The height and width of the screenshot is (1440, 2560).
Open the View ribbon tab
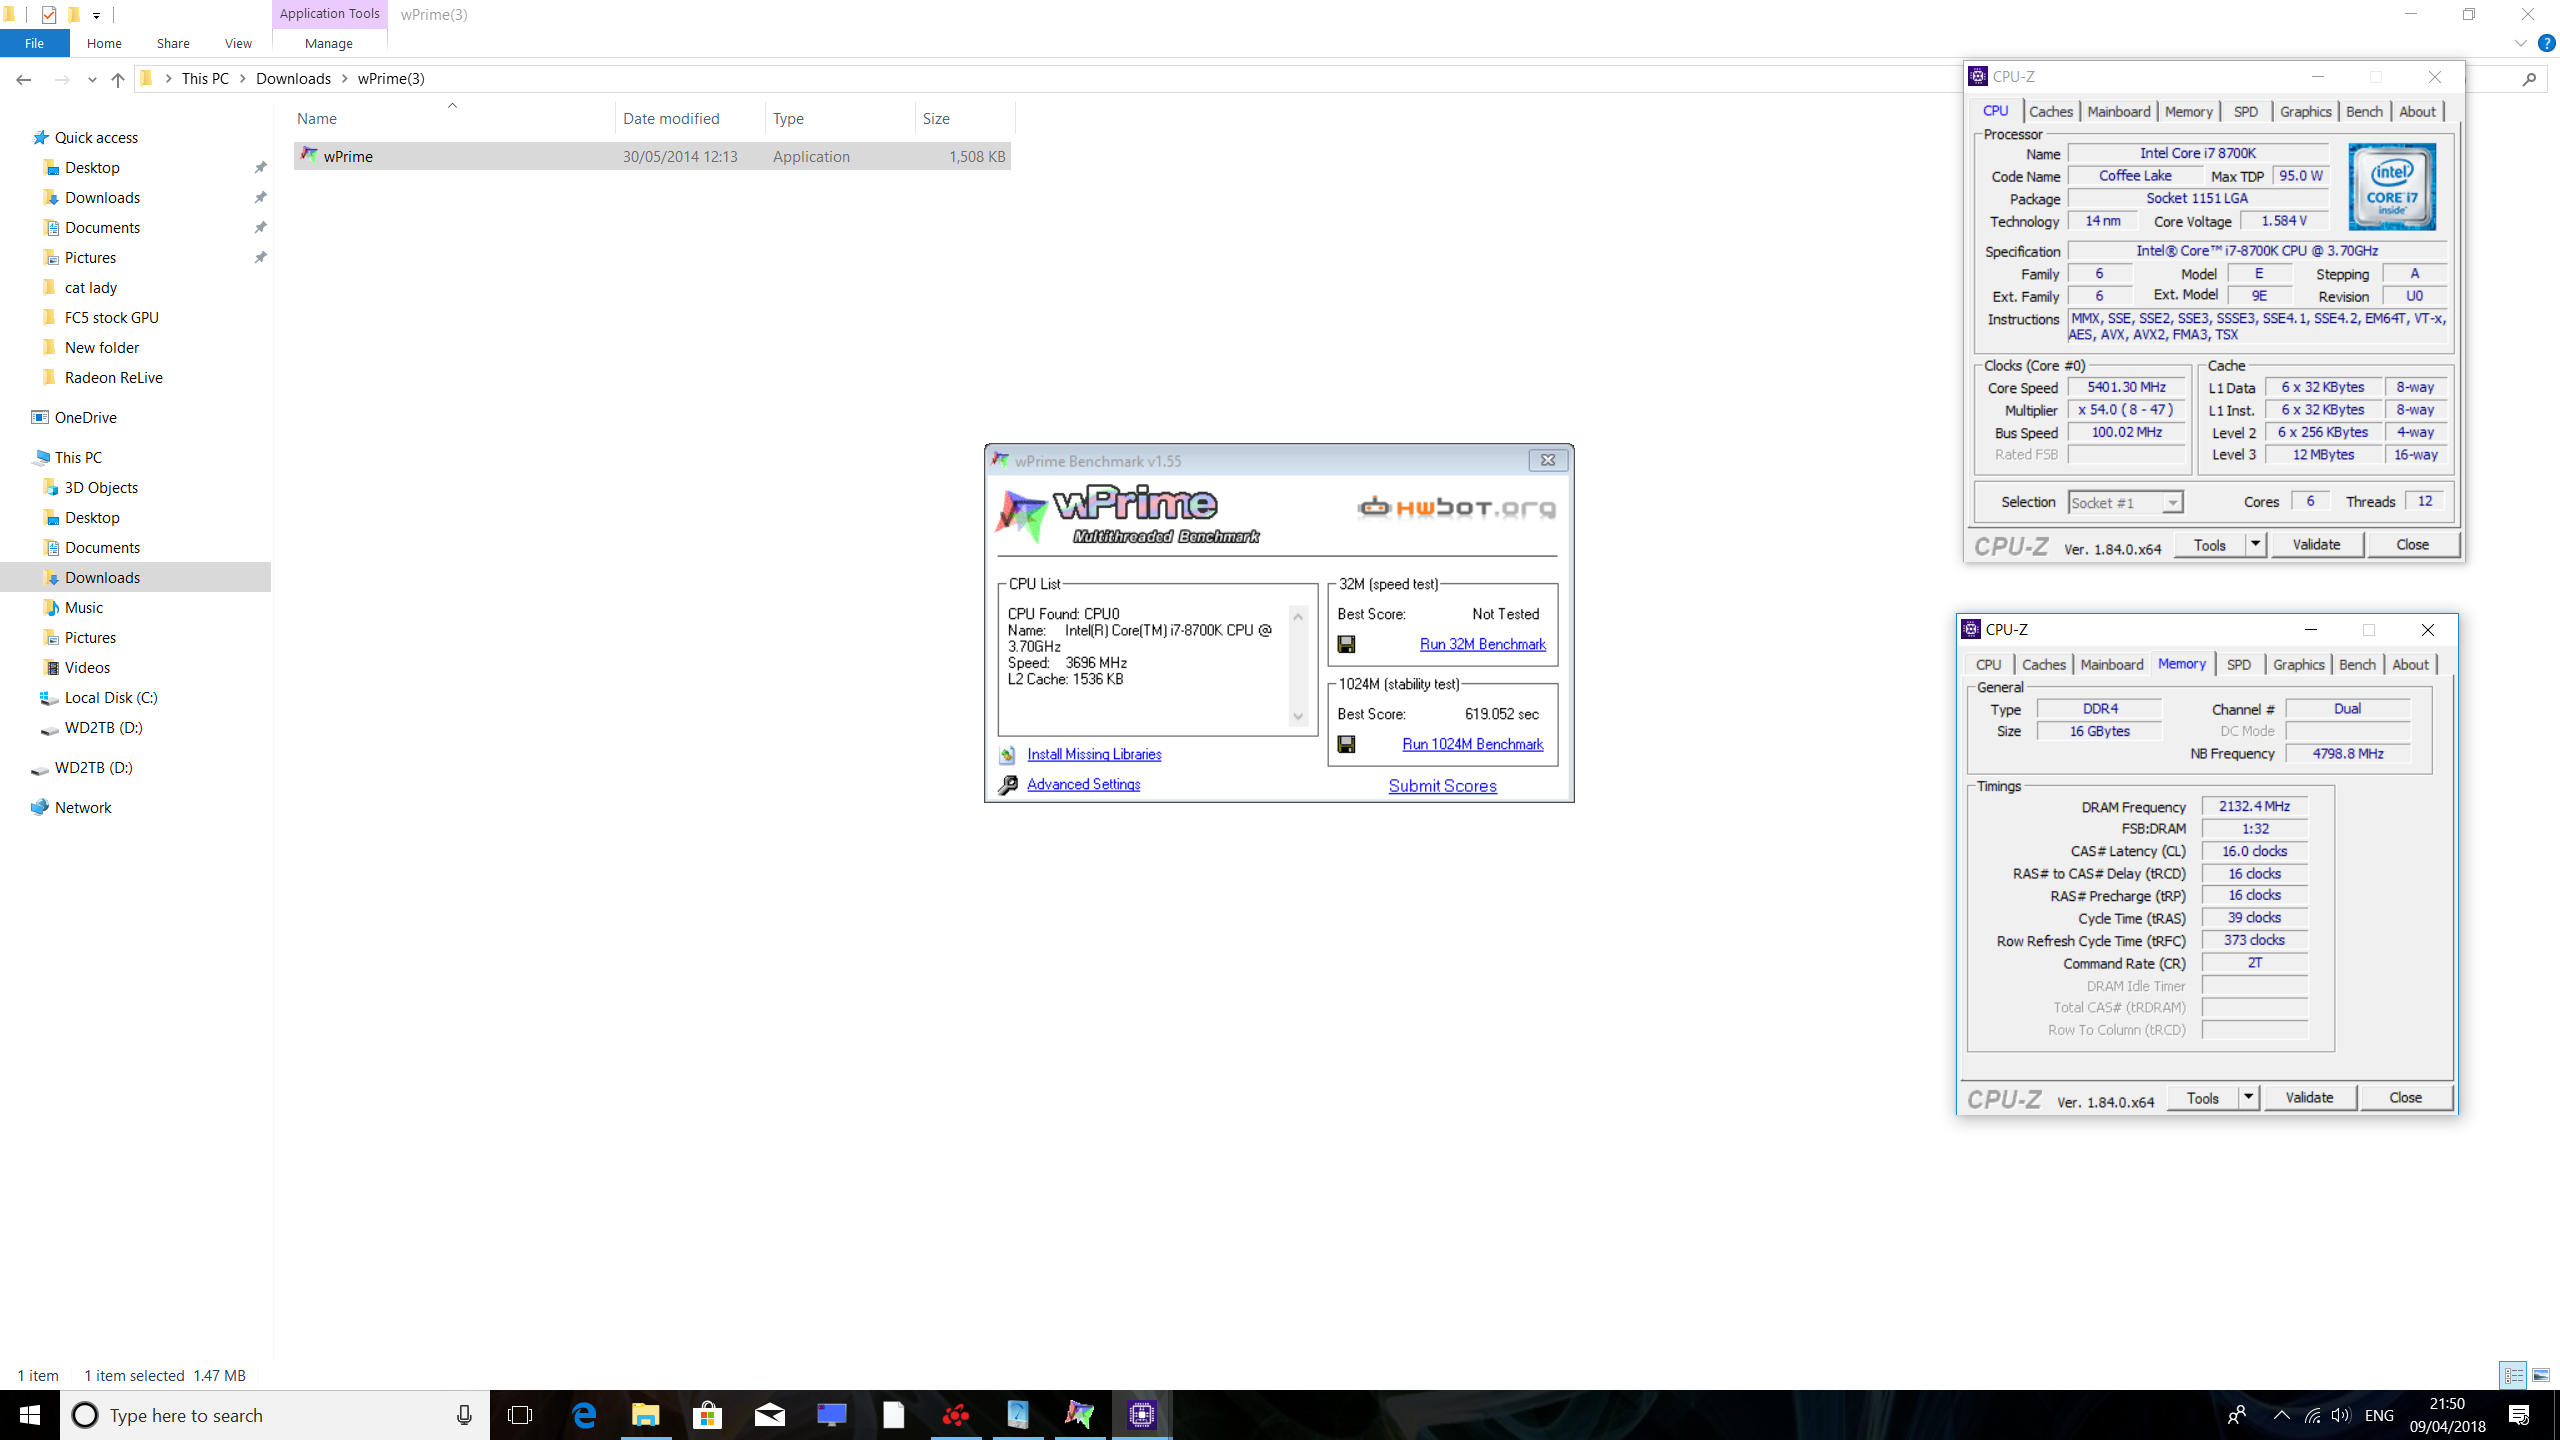tap(238, 43)
